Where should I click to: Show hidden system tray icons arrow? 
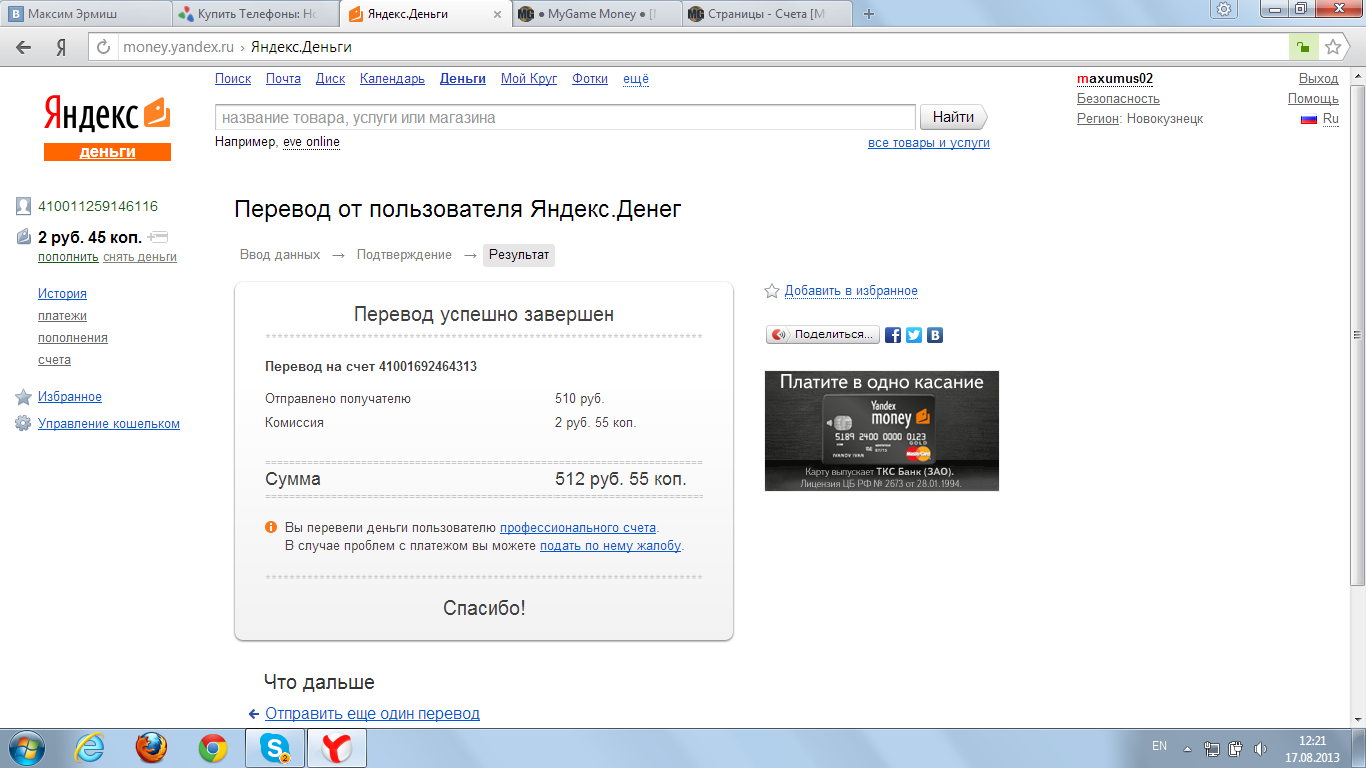(1187, 748)
